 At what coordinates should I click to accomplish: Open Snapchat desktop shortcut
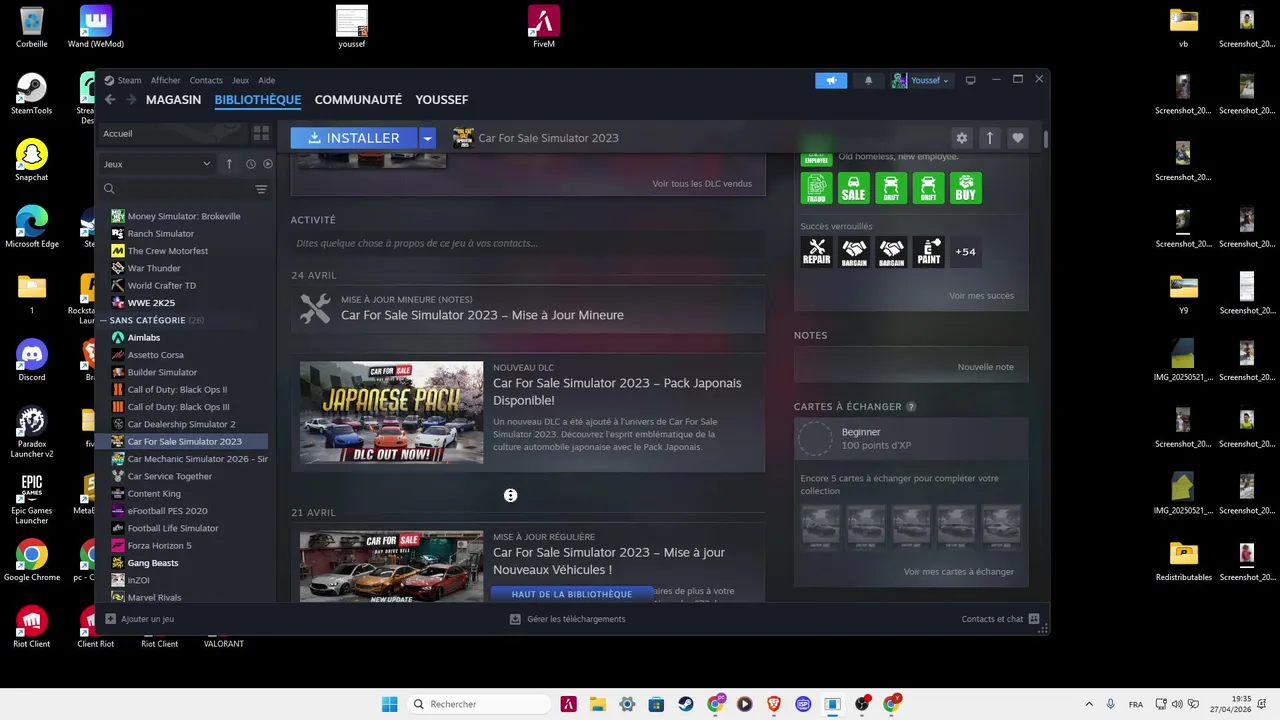pyautogui.click(x=32, y=160)
